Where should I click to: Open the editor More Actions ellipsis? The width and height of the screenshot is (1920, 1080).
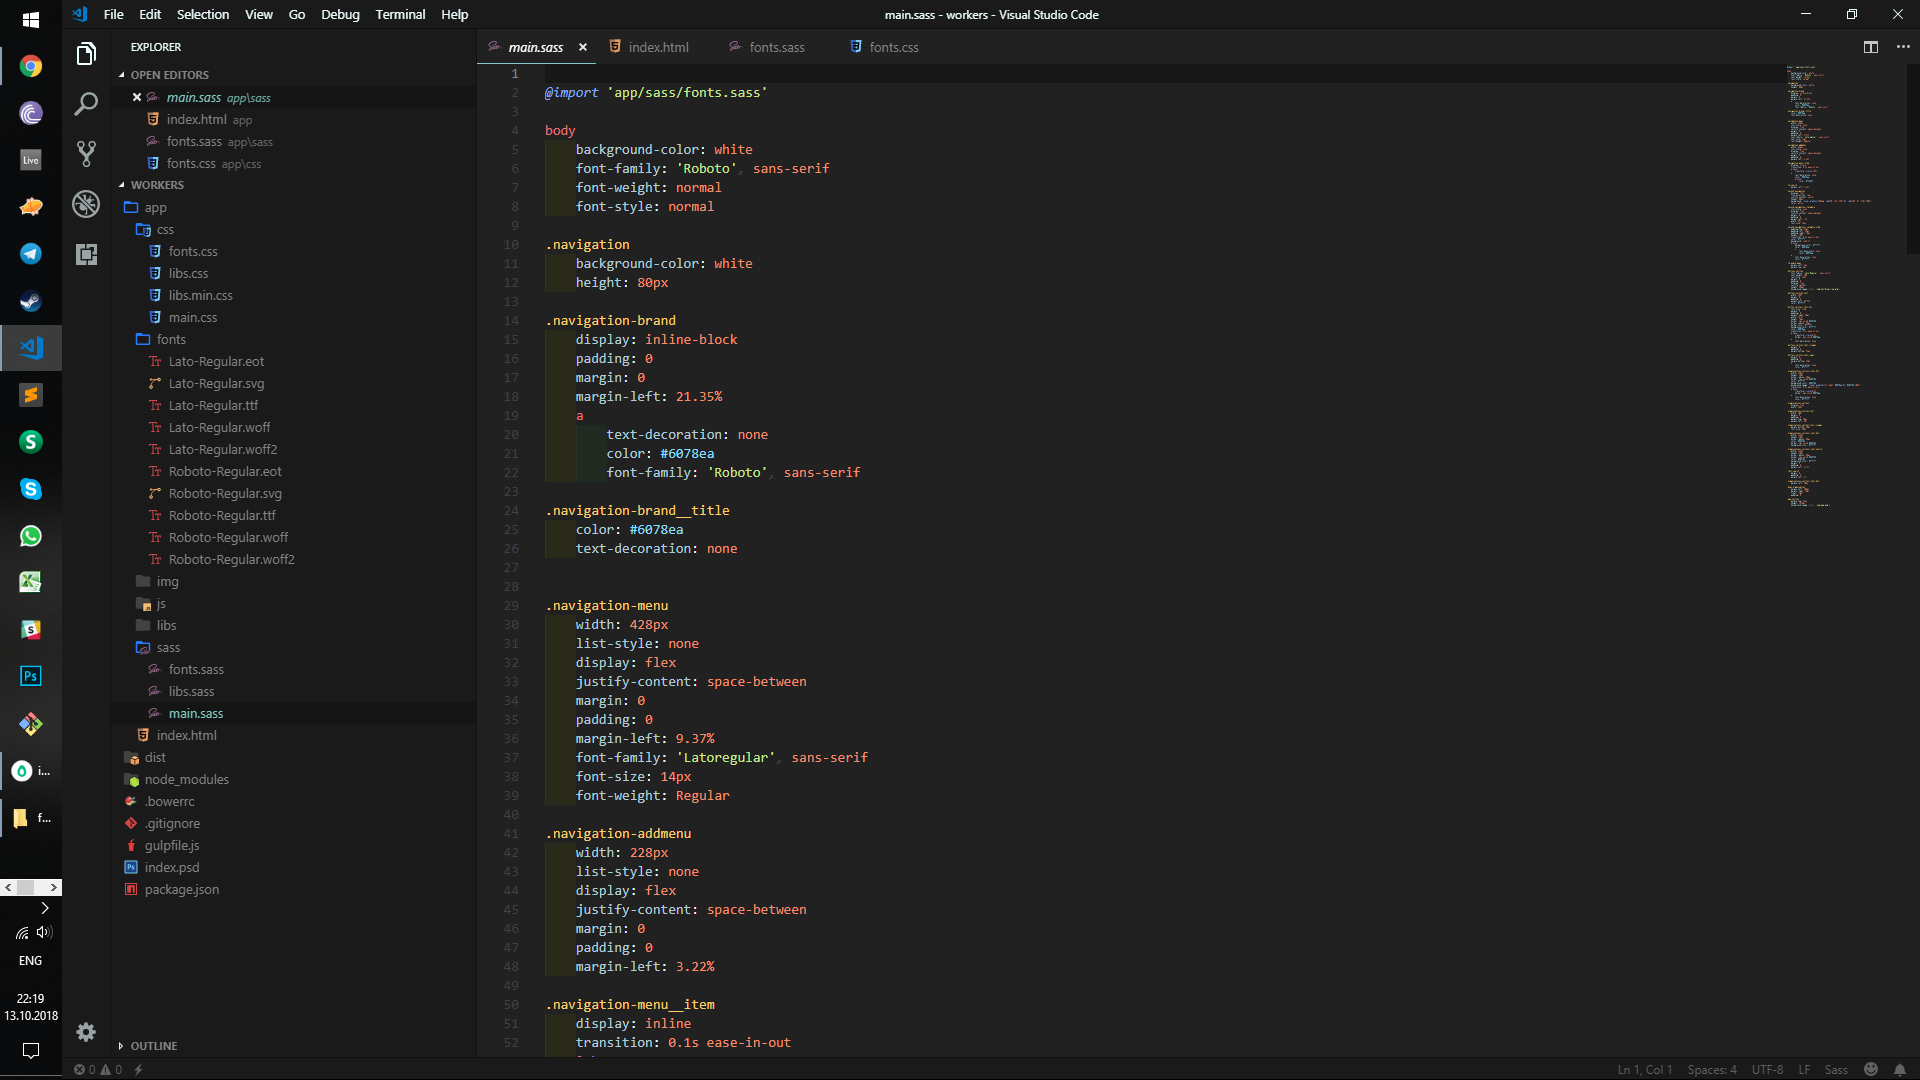1903,47
